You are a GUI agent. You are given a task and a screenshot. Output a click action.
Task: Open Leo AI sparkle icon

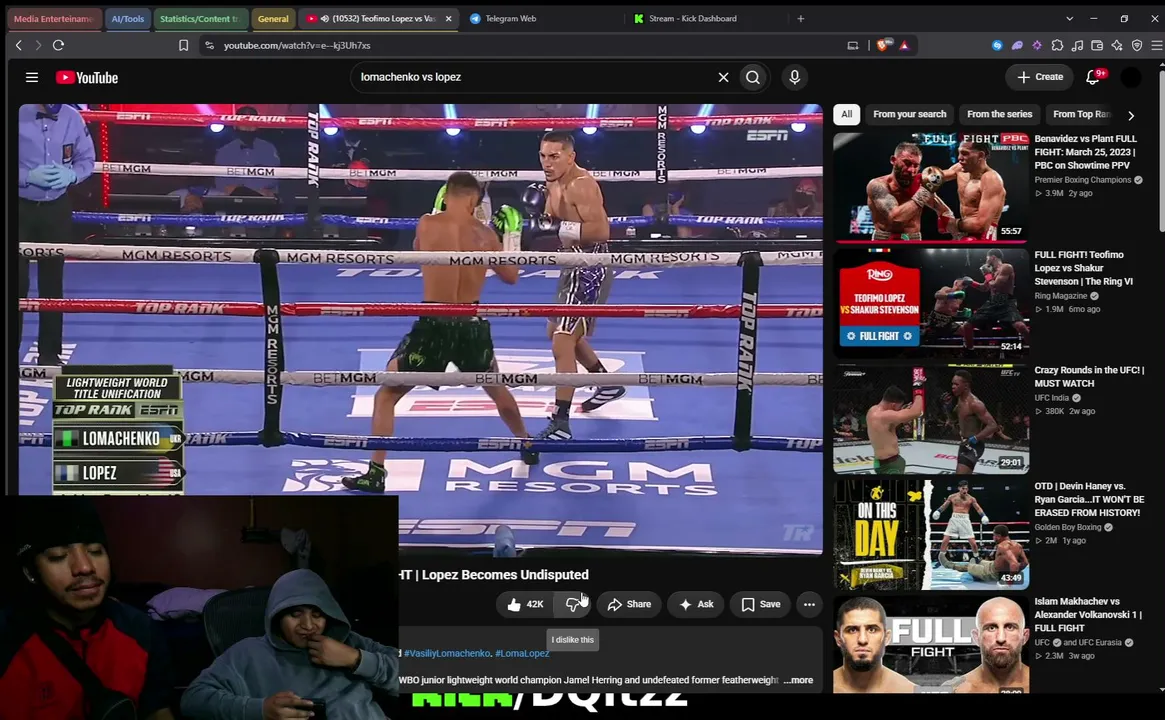[1117, 45]
